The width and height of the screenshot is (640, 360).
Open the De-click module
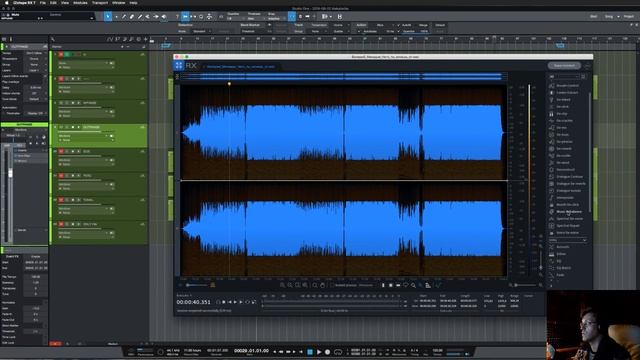(562, 107)
